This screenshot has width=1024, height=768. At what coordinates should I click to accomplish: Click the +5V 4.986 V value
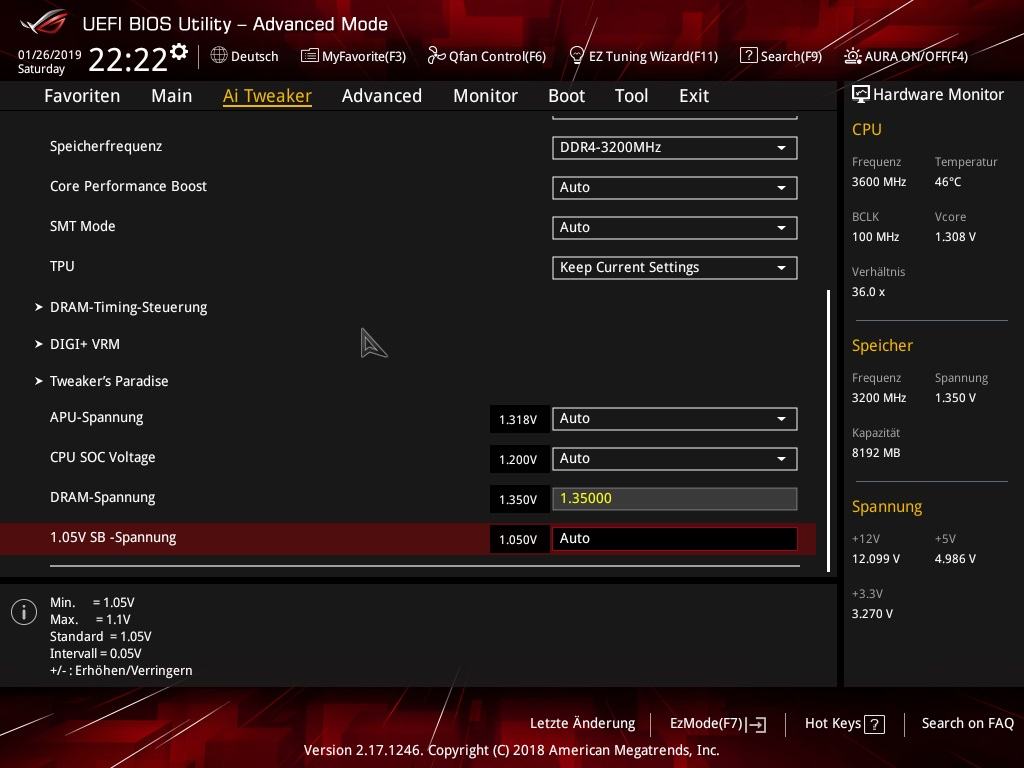tap(955, 559)
